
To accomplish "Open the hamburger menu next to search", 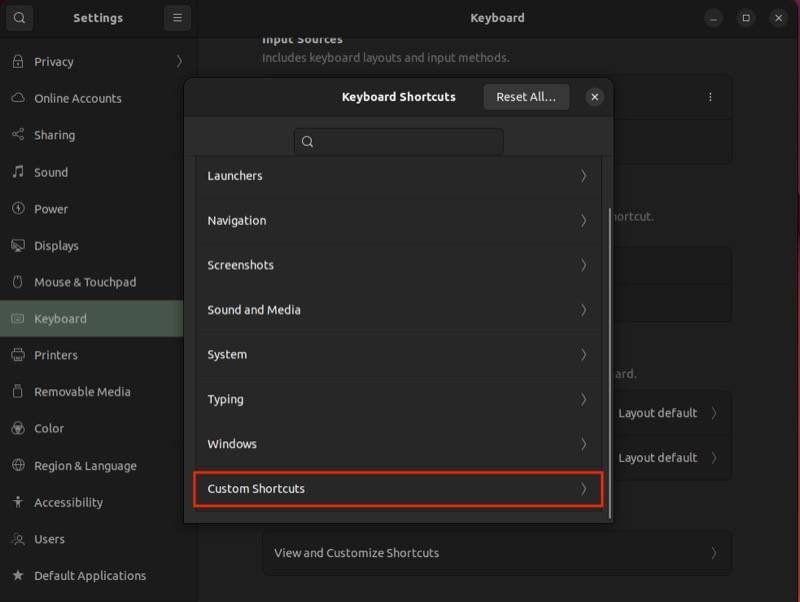I will click(x=176, y=17).
